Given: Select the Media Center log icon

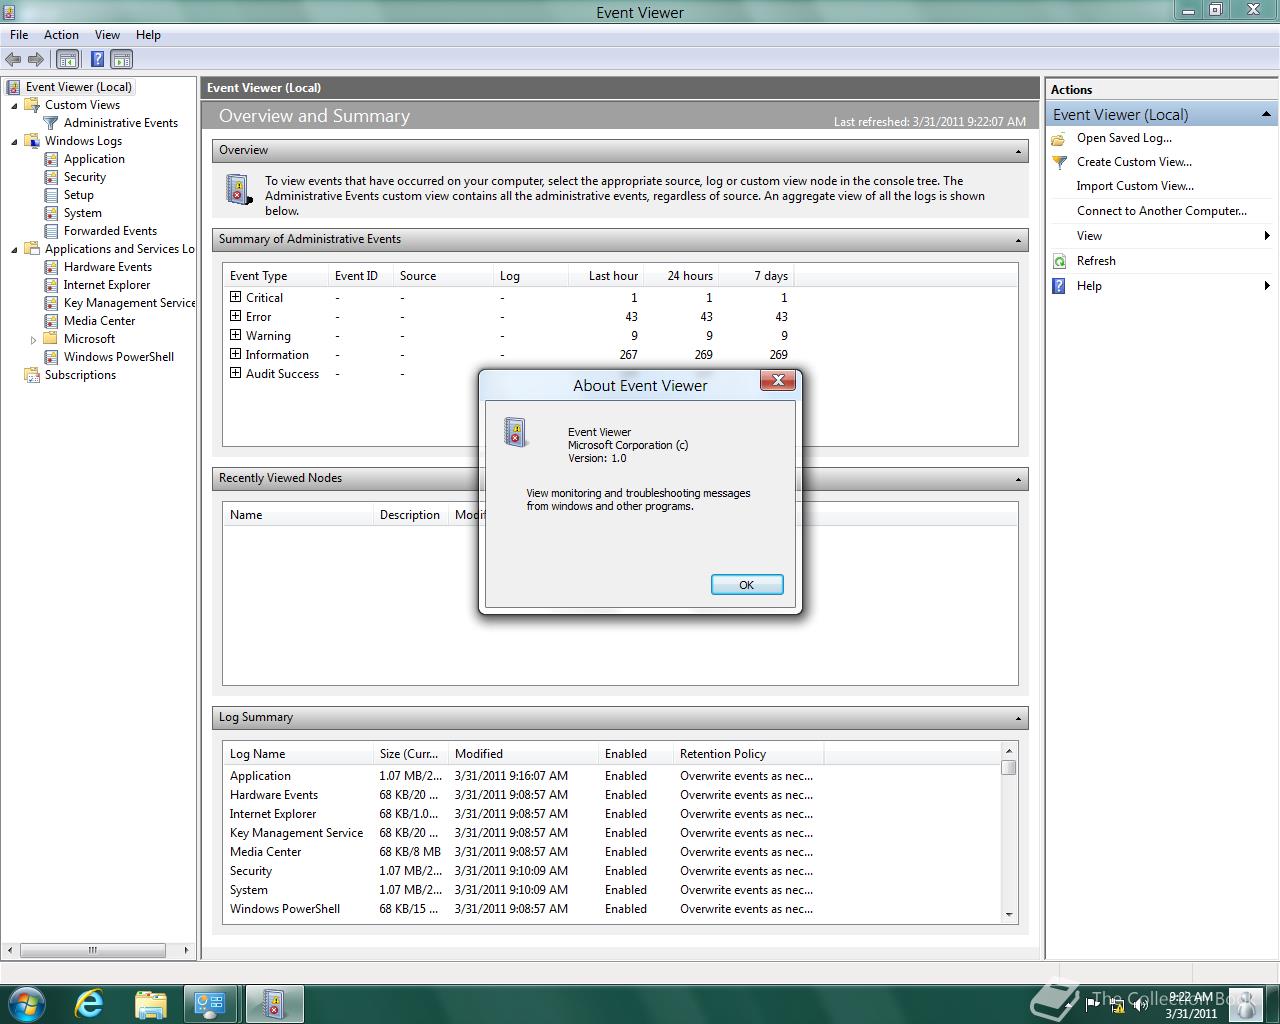Looking at the screenshot, I should (51, 321).
